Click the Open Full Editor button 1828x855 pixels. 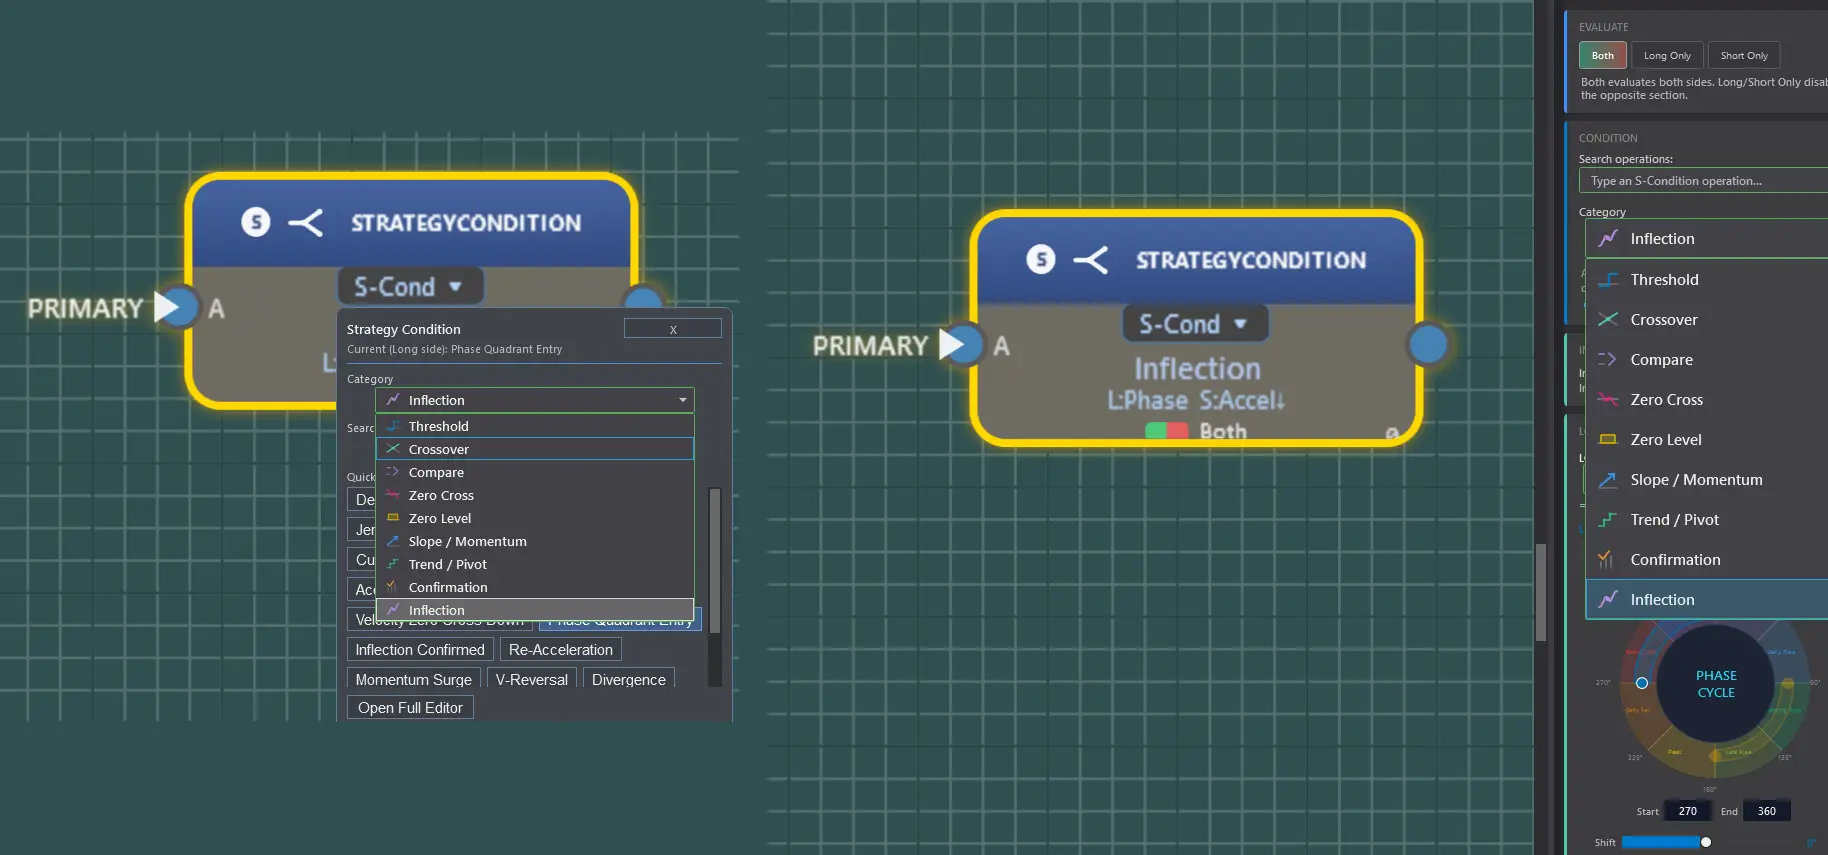(410, 708)
